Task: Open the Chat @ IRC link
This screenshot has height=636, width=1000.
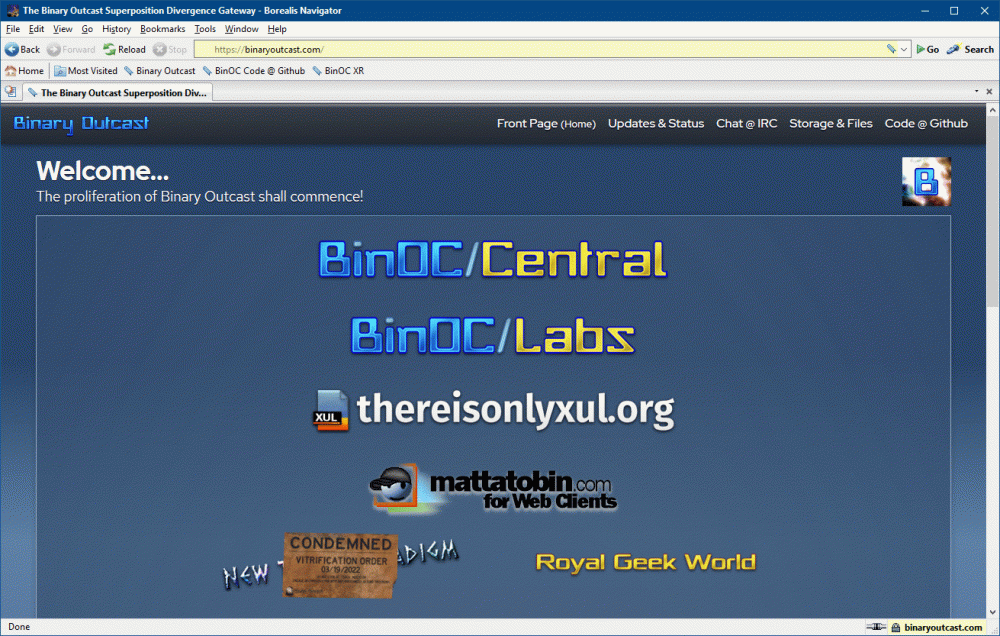Action: pyautogui.click(x=746, y=124)
